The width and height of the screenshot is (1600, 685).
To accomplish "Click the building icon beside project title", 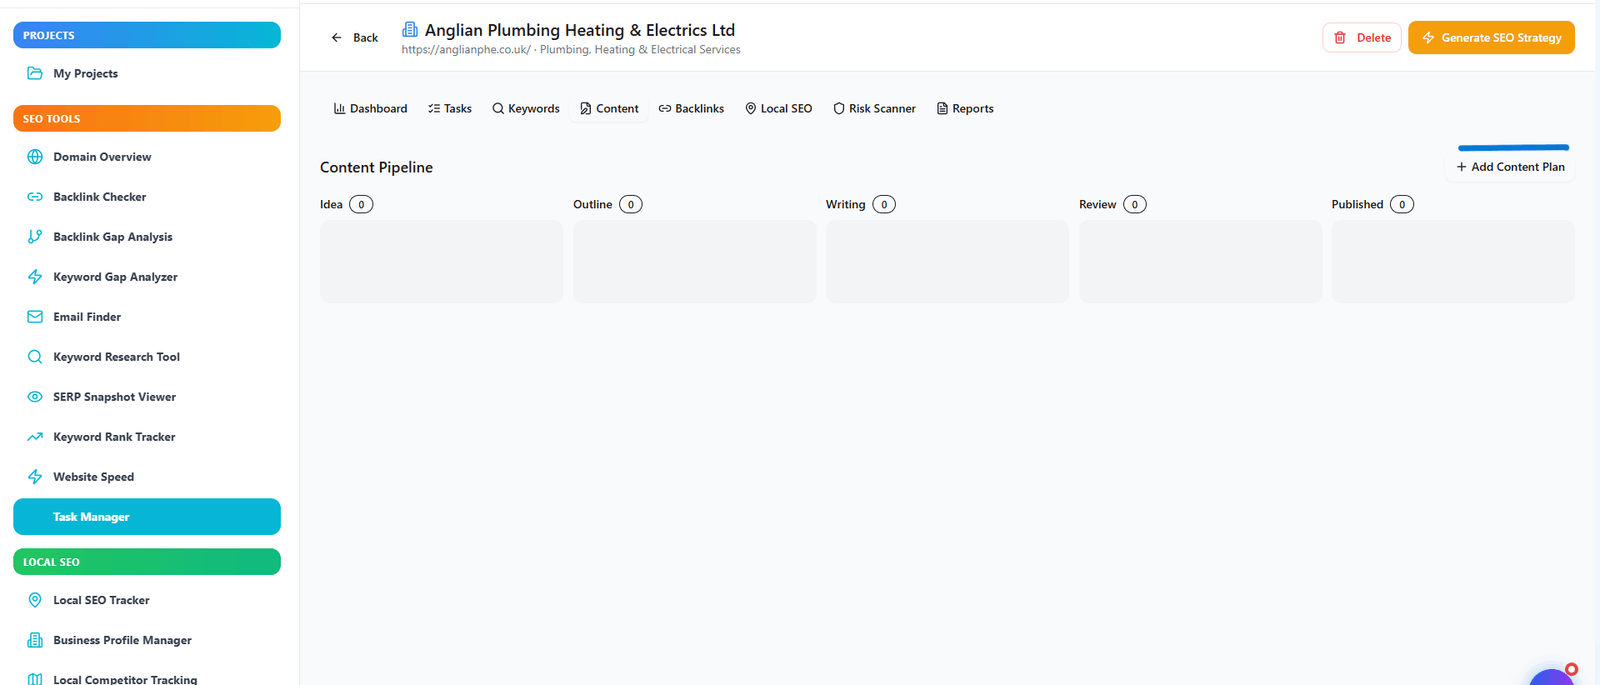I will click(x=410, y=30).
